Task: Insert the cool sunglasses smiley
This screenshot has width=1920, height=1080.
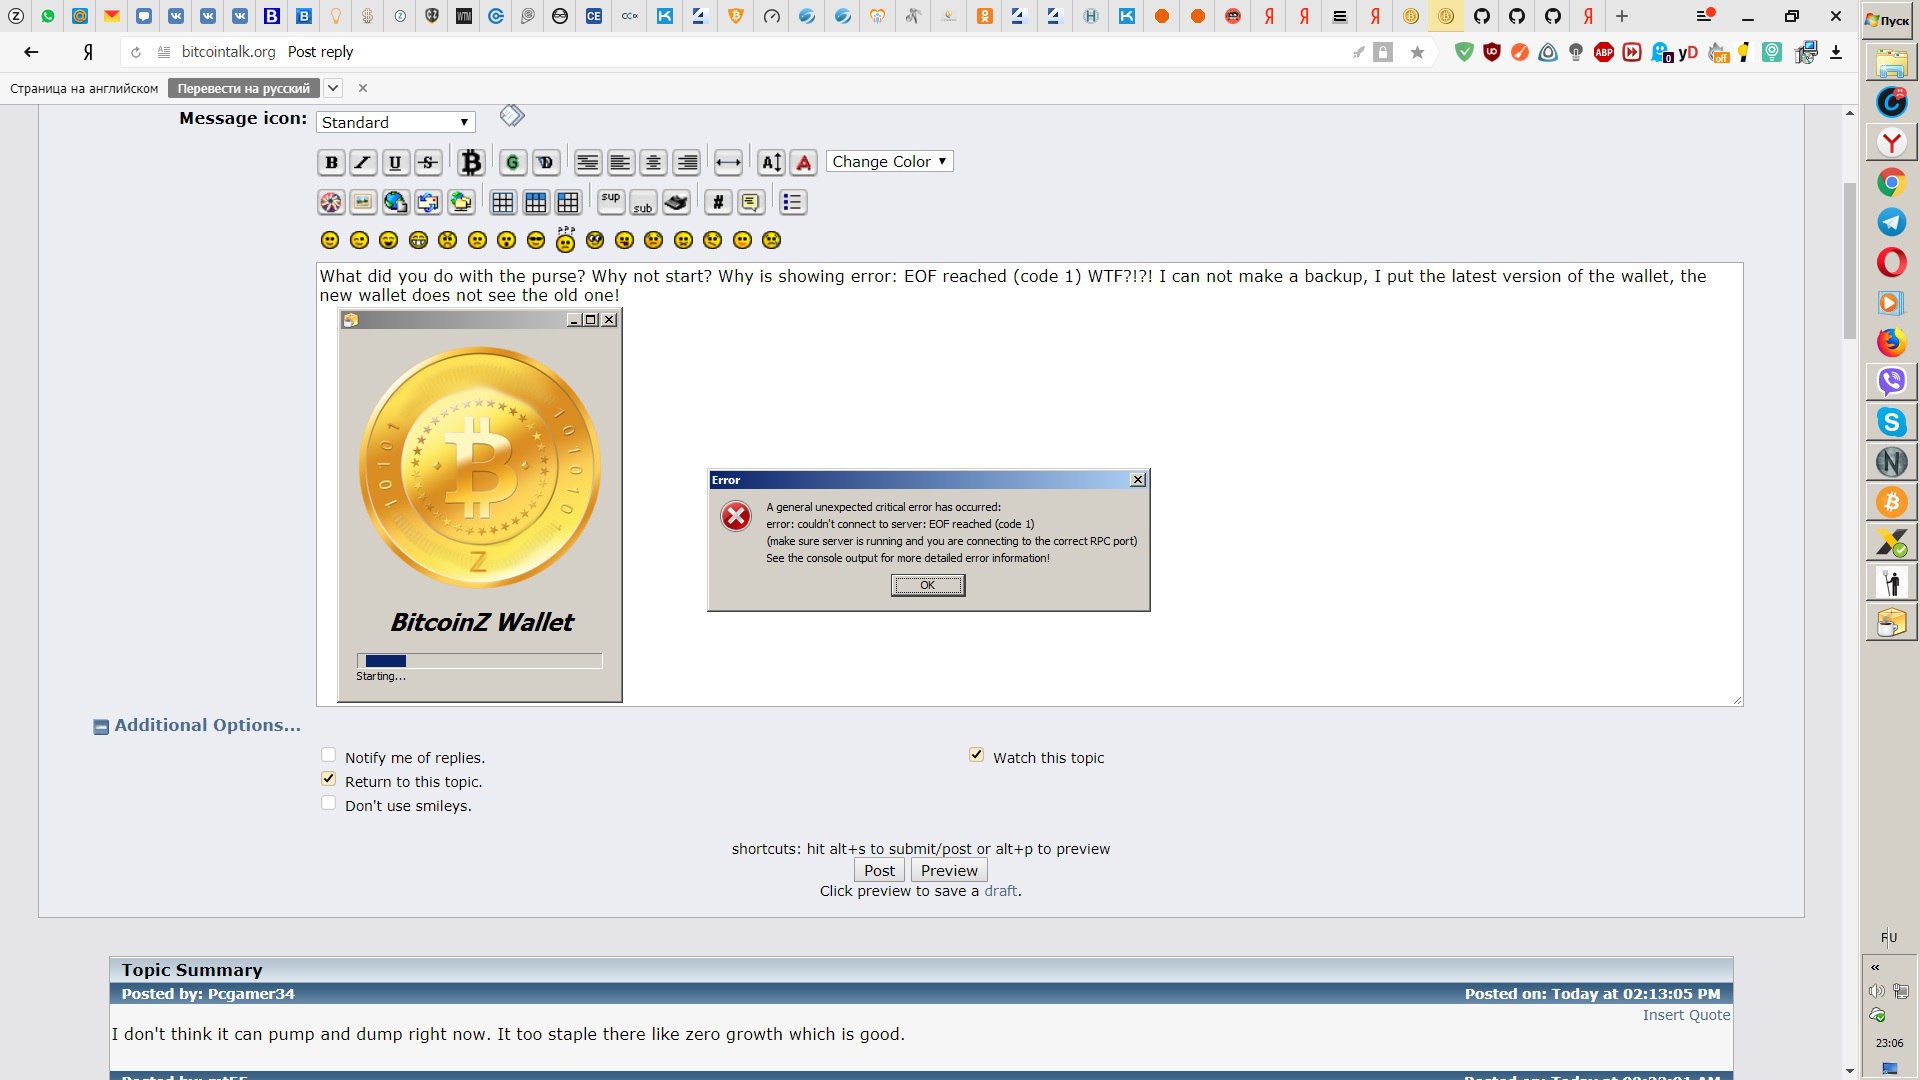Action: (536, 240)
